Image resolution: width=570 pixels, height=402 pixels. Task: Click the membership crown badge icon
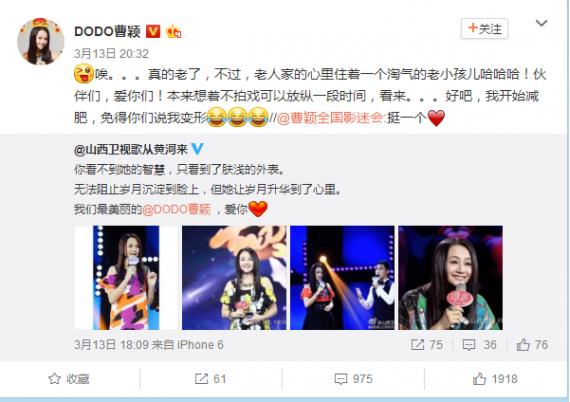(174, 32)
